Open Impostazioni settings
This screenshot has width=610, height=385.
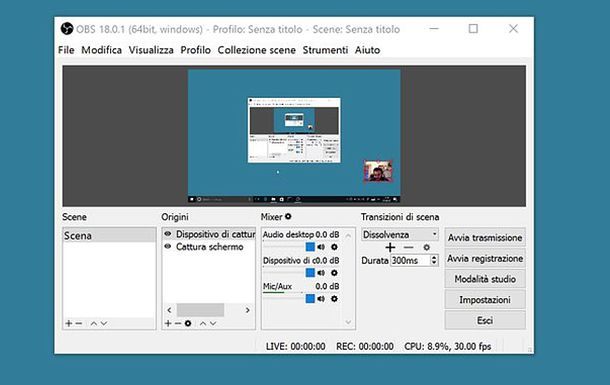[x=485, y=299]
